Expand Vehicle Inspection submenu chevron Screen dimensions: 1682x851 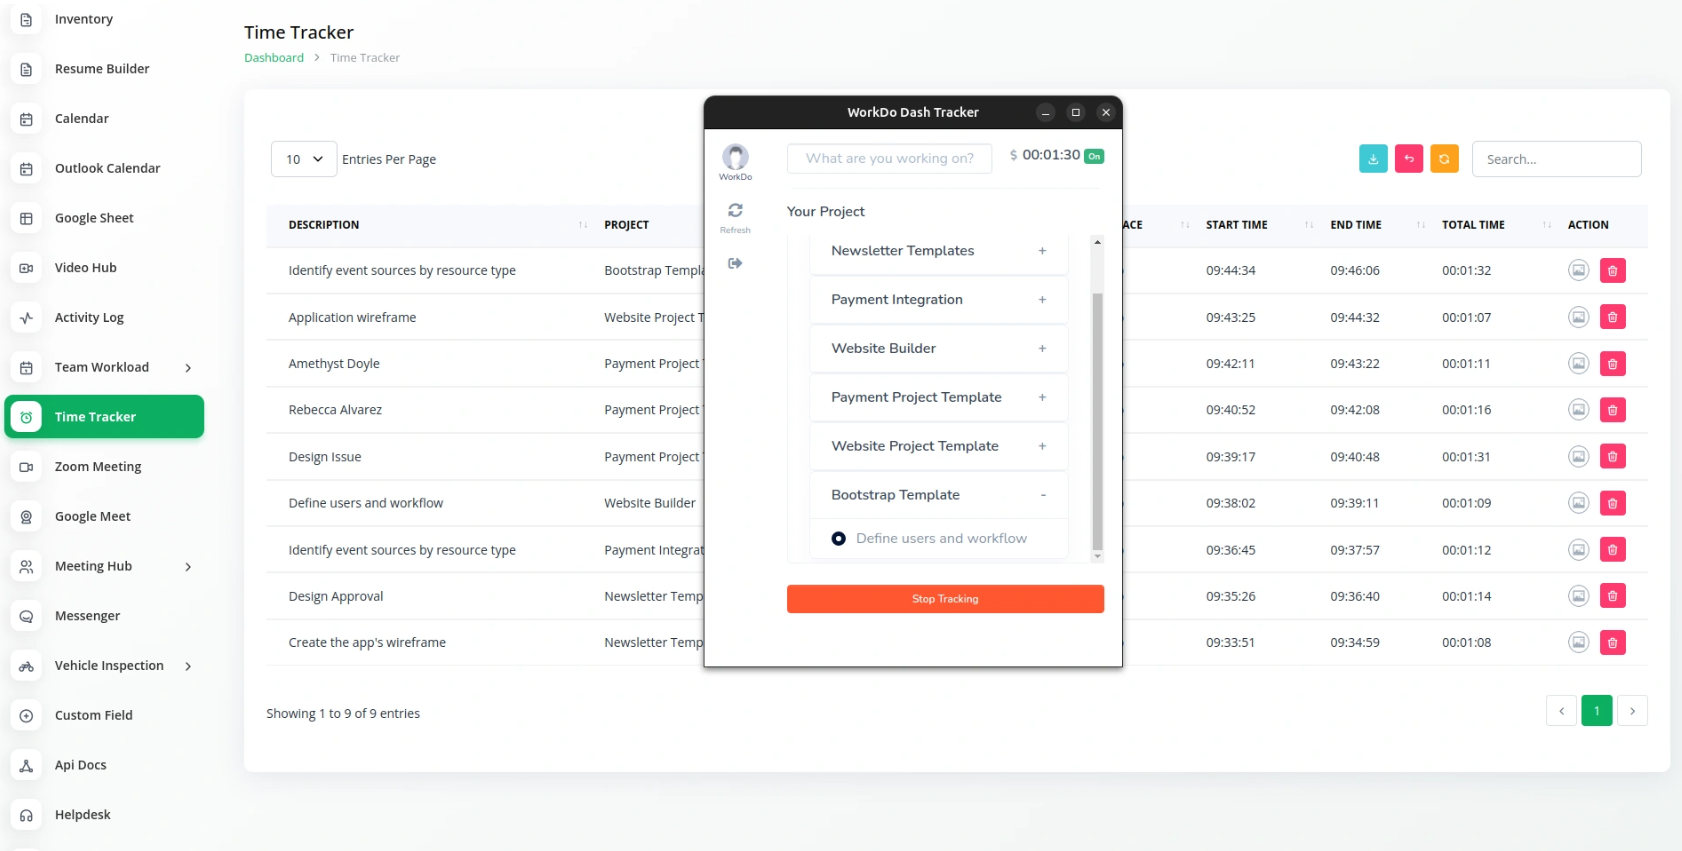point(188,666)
